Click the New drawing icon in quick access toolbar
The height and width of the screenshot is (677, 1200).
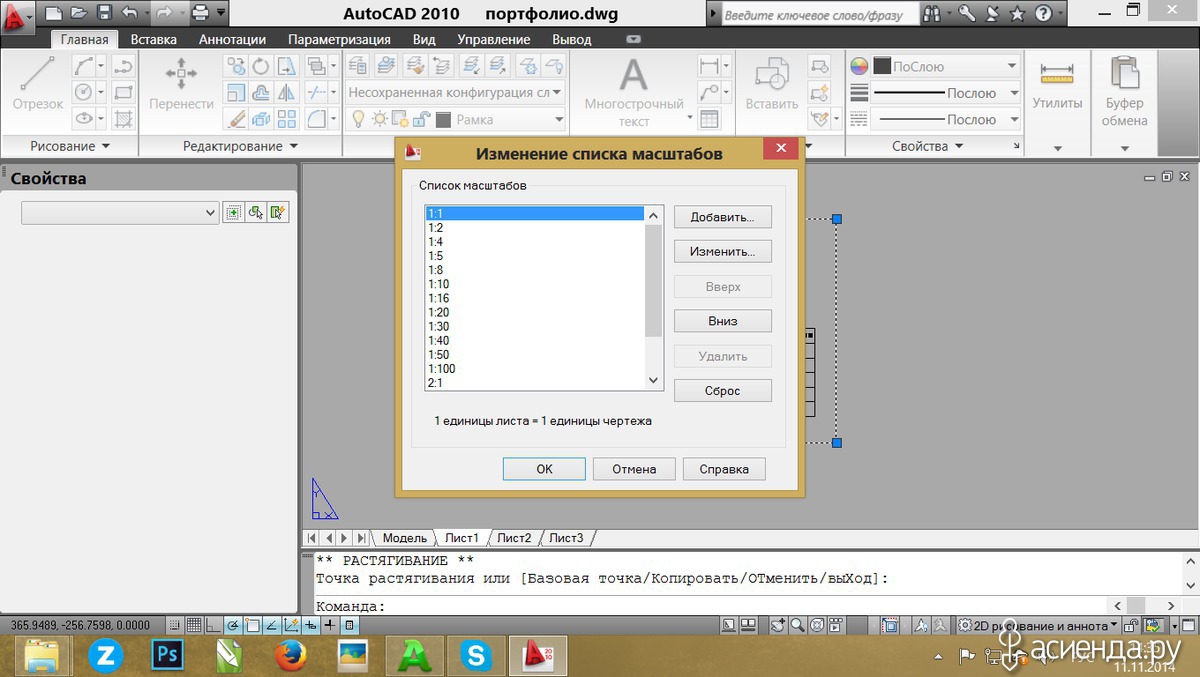point(54,14)
